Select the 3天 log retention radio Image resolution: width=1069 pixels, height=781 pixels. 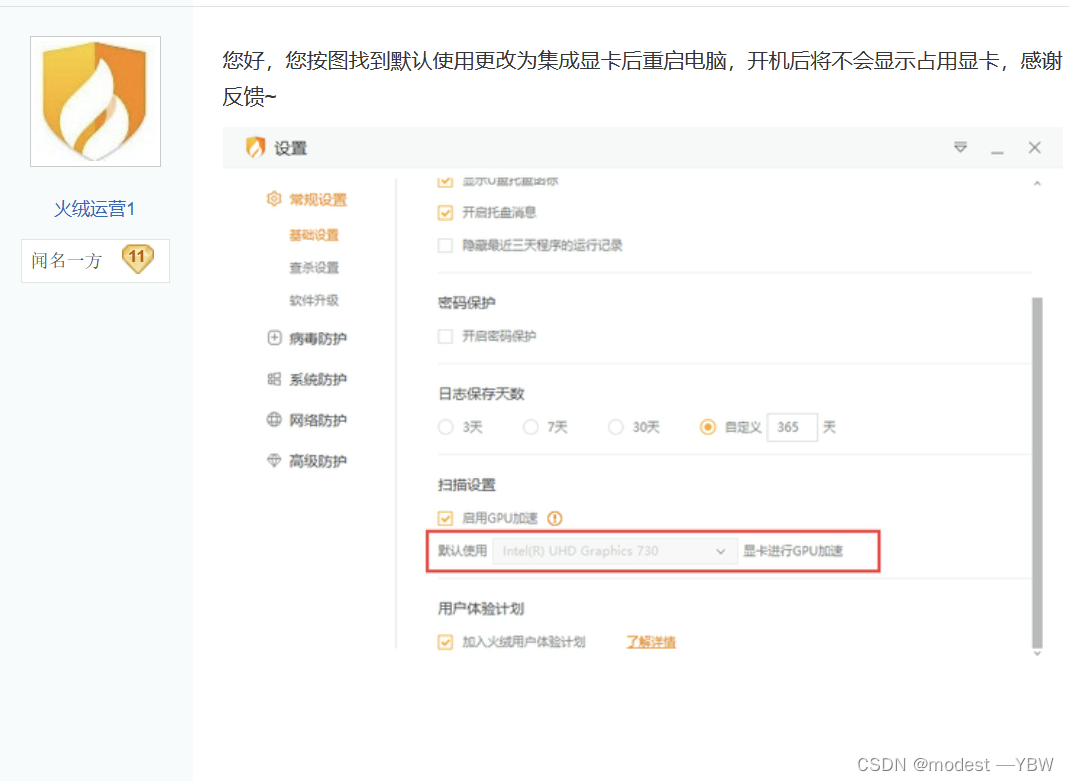pyautogui.click(x=445, y=427)
